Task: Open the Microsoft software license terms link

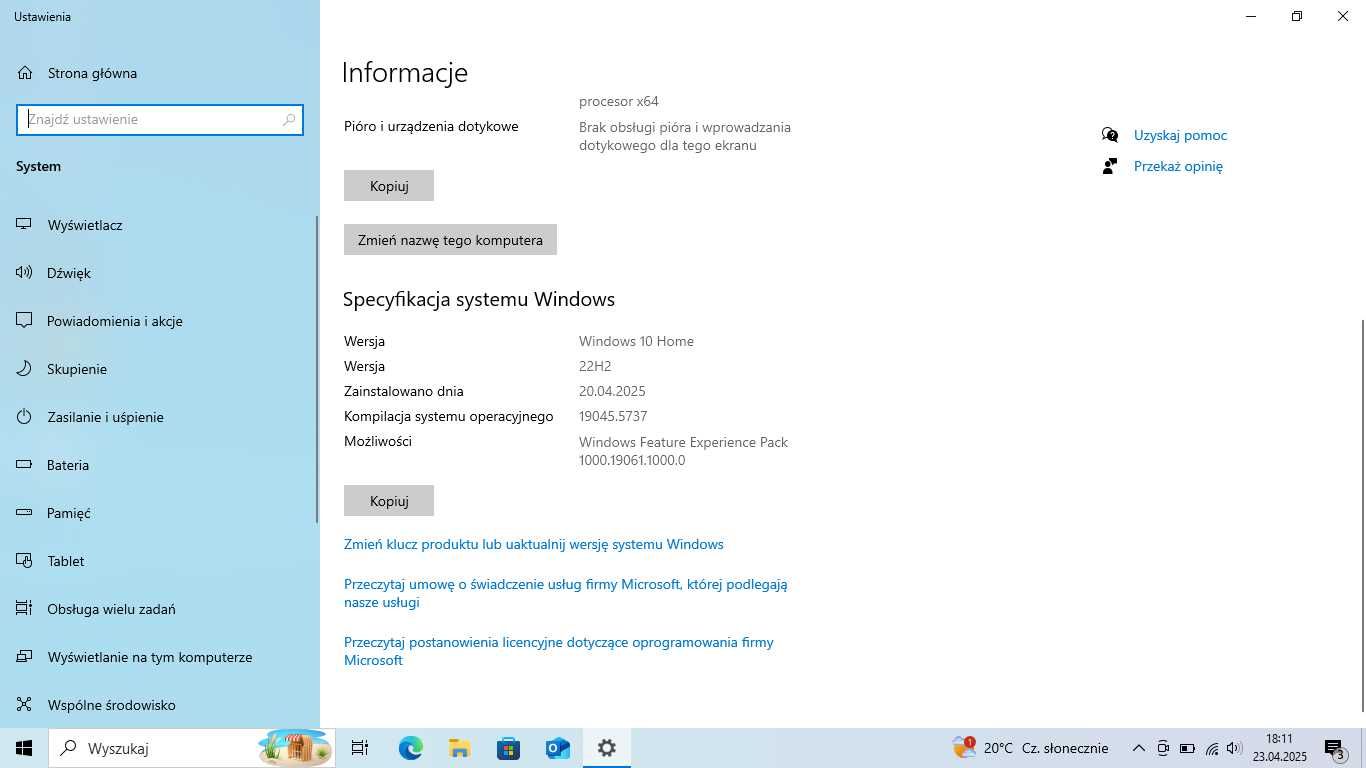Action: point(559,651)
